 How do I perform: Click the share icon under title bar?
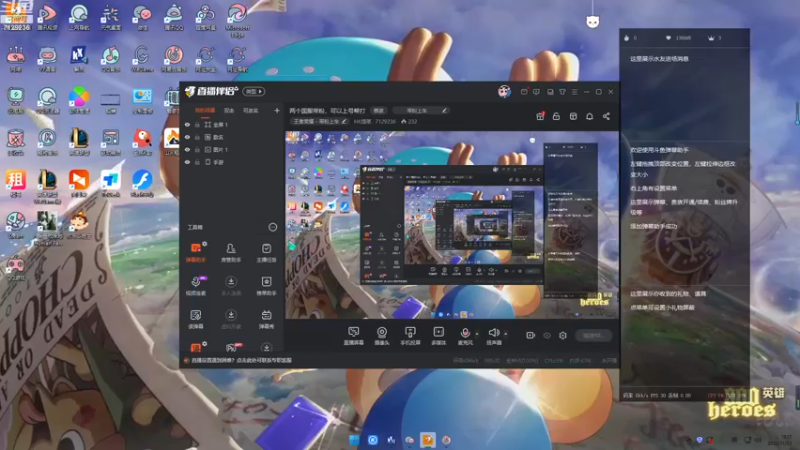click(606, 116)
